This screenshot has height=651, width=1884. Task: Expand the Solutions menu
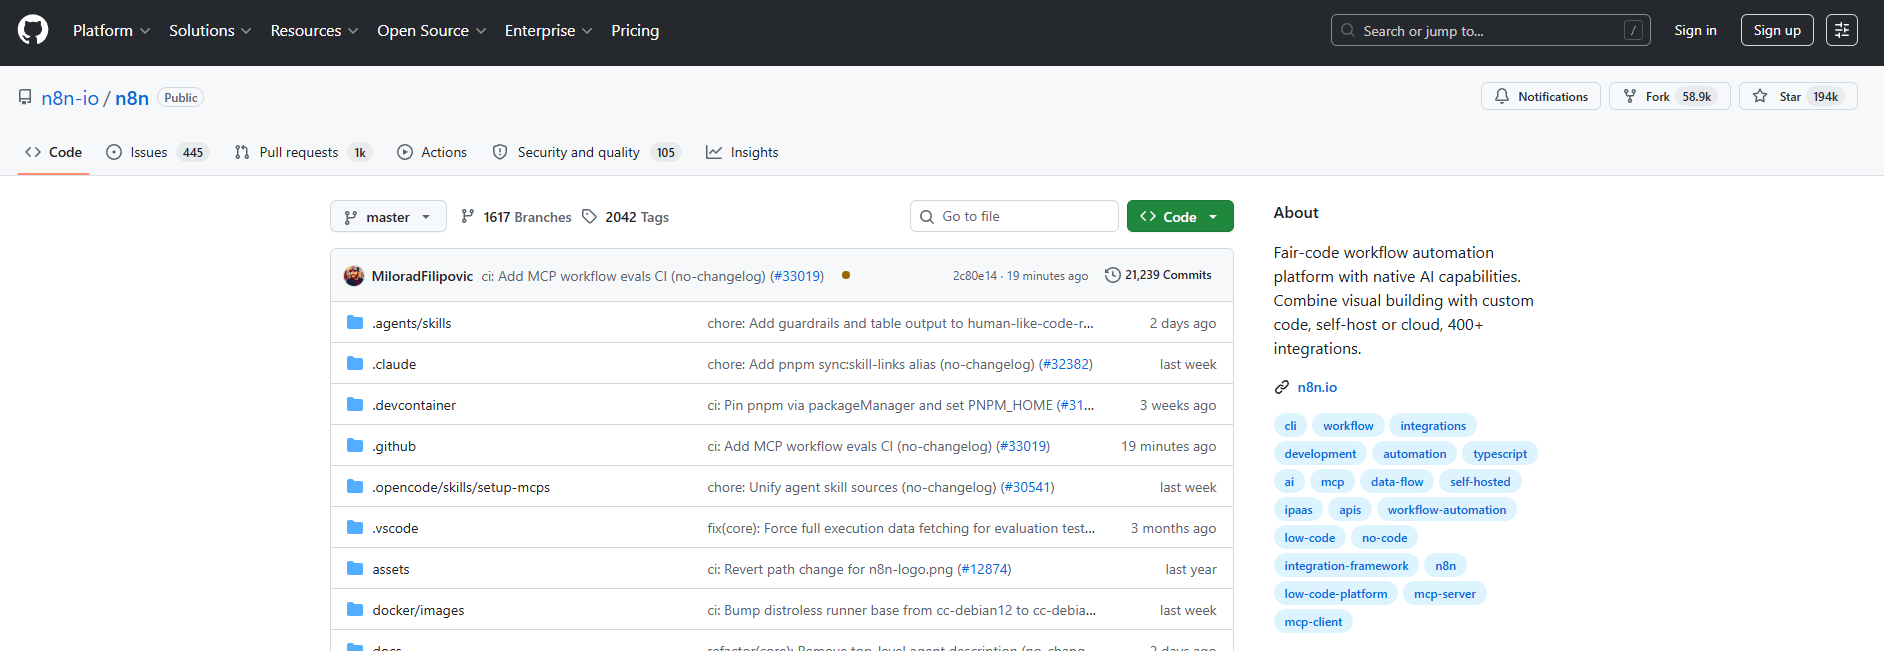210,30
